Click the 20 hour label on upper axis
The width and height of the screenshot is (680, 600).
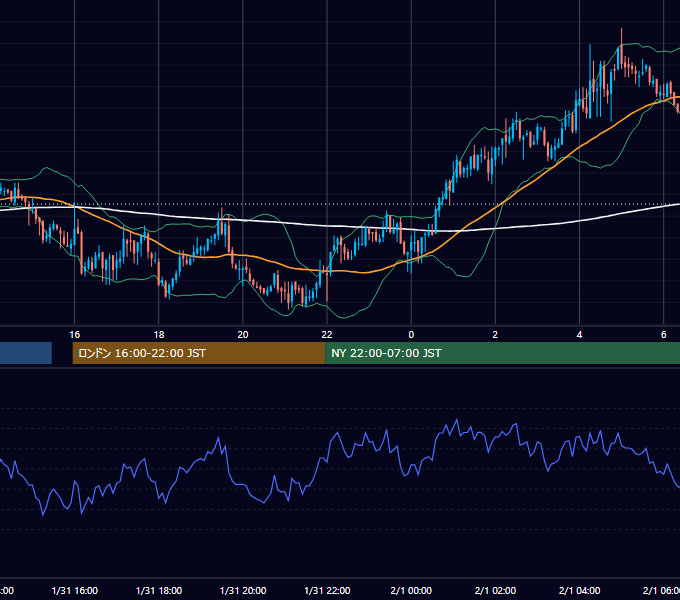tap(243, 334)
